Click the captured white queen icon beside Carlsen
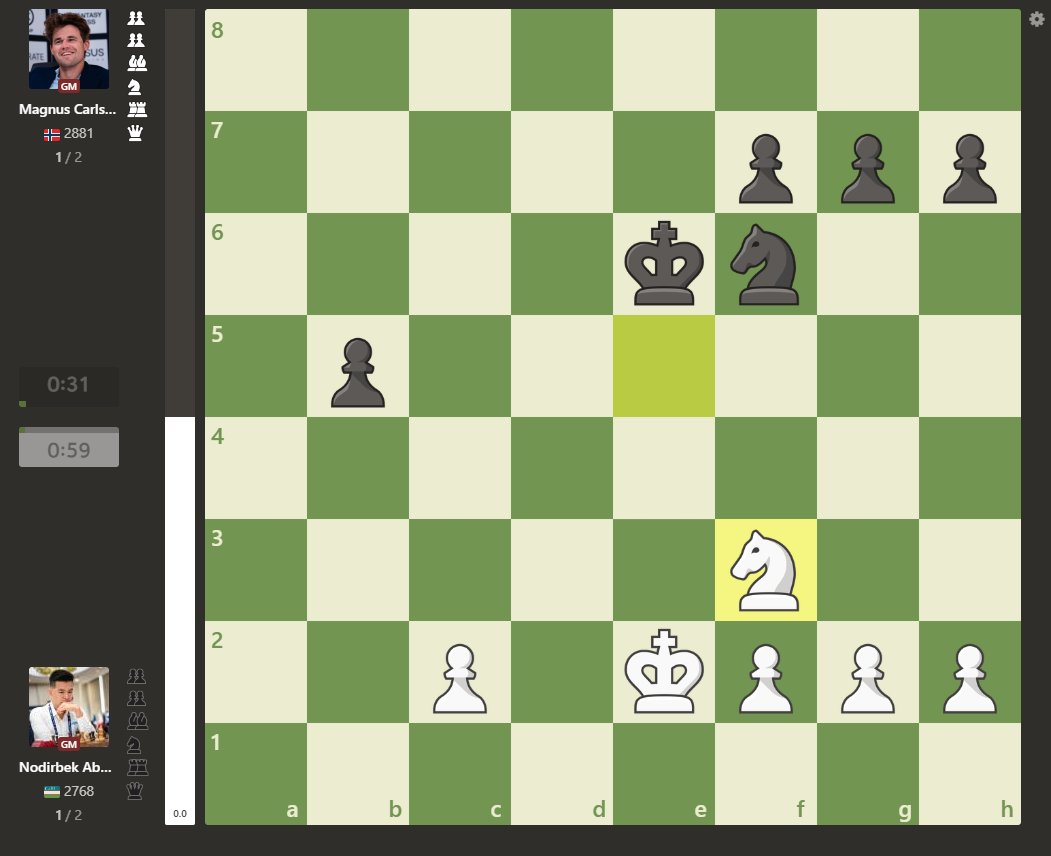Screen dimensions: 1051x856 pos(135,133)
